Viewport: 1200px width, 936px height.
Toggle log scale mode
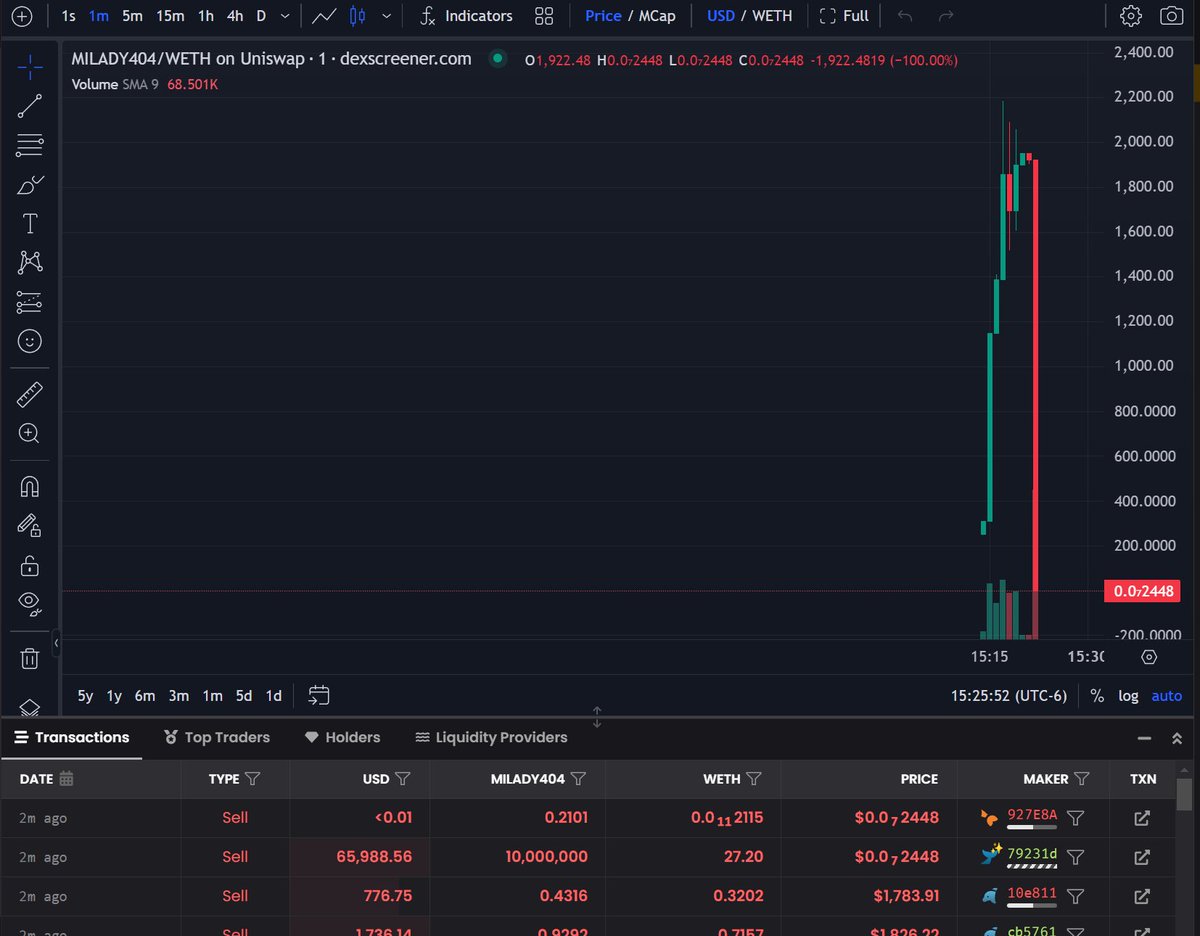point(1128,696)
